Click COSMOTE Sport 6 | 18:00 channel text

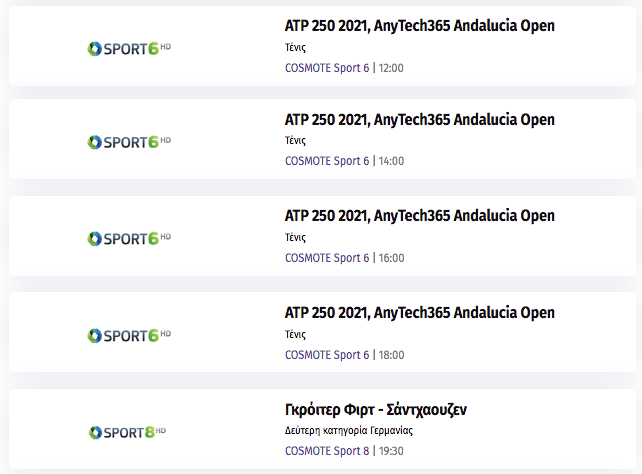point(344,355)
